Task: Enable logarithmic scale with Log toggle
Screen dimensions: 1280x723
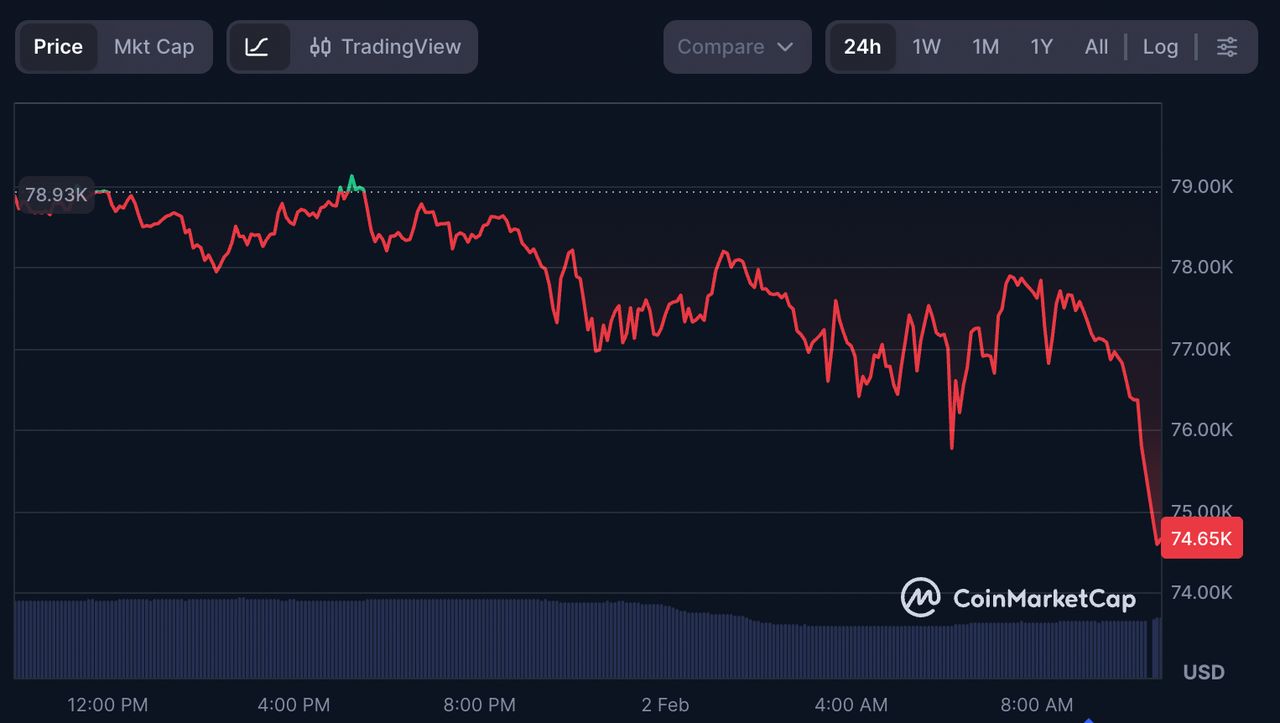Action: point(1160,46)
